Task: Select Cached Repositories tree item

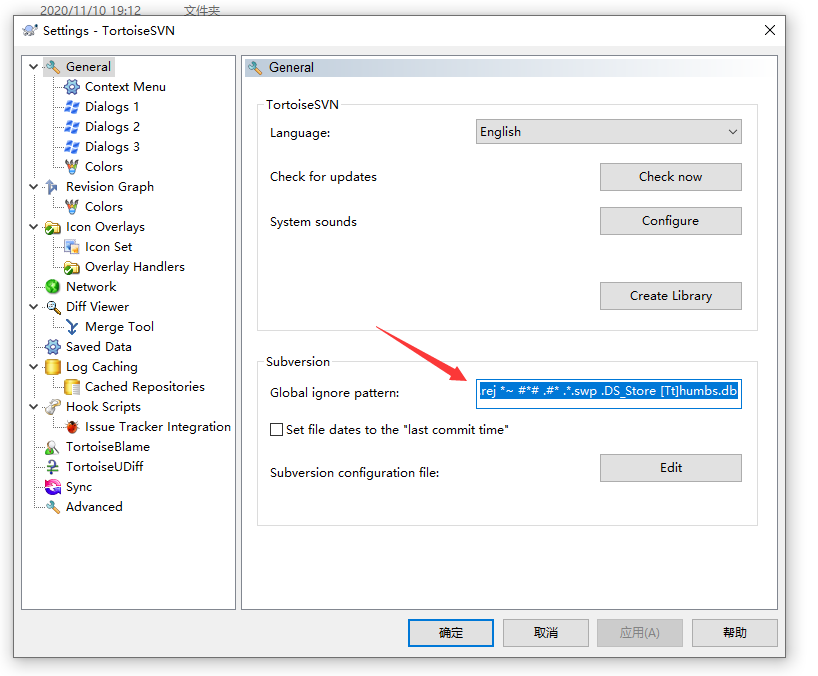Action: click(145, 387)
